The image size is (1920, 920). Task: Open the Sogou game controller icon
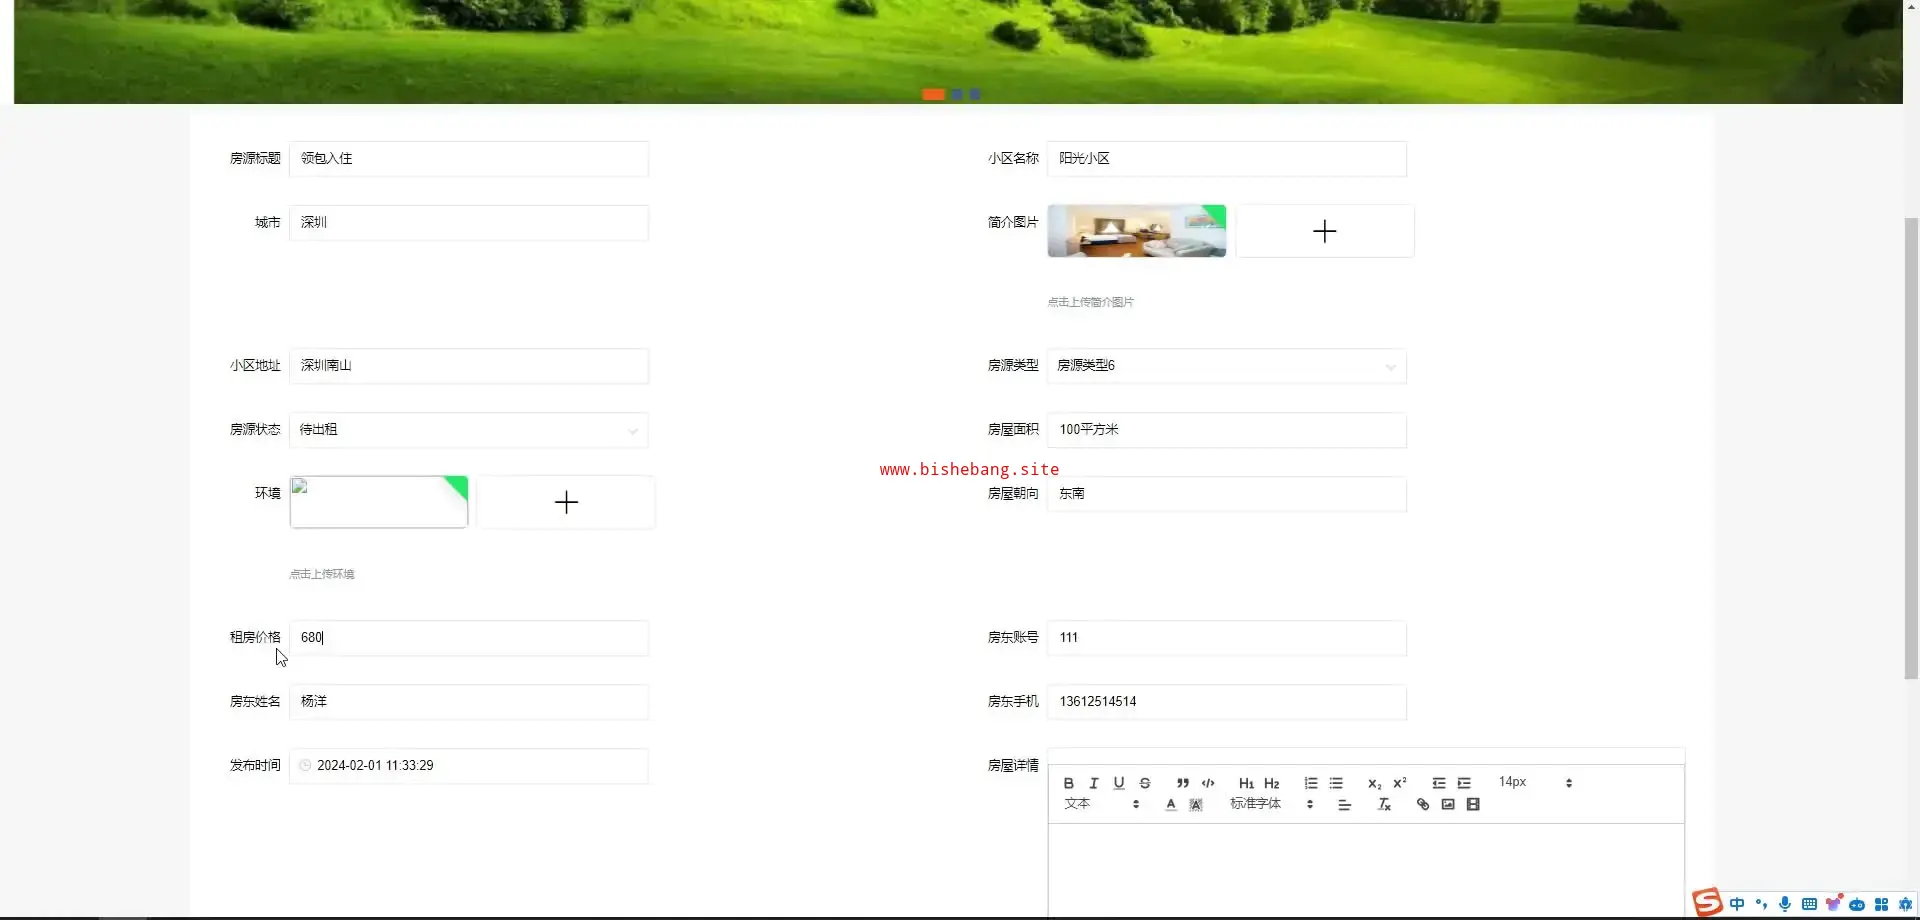tap(1857, 904)
